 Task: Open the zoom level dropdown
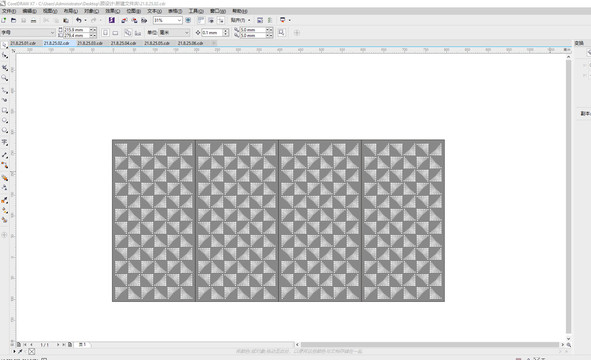coord(179,20)
